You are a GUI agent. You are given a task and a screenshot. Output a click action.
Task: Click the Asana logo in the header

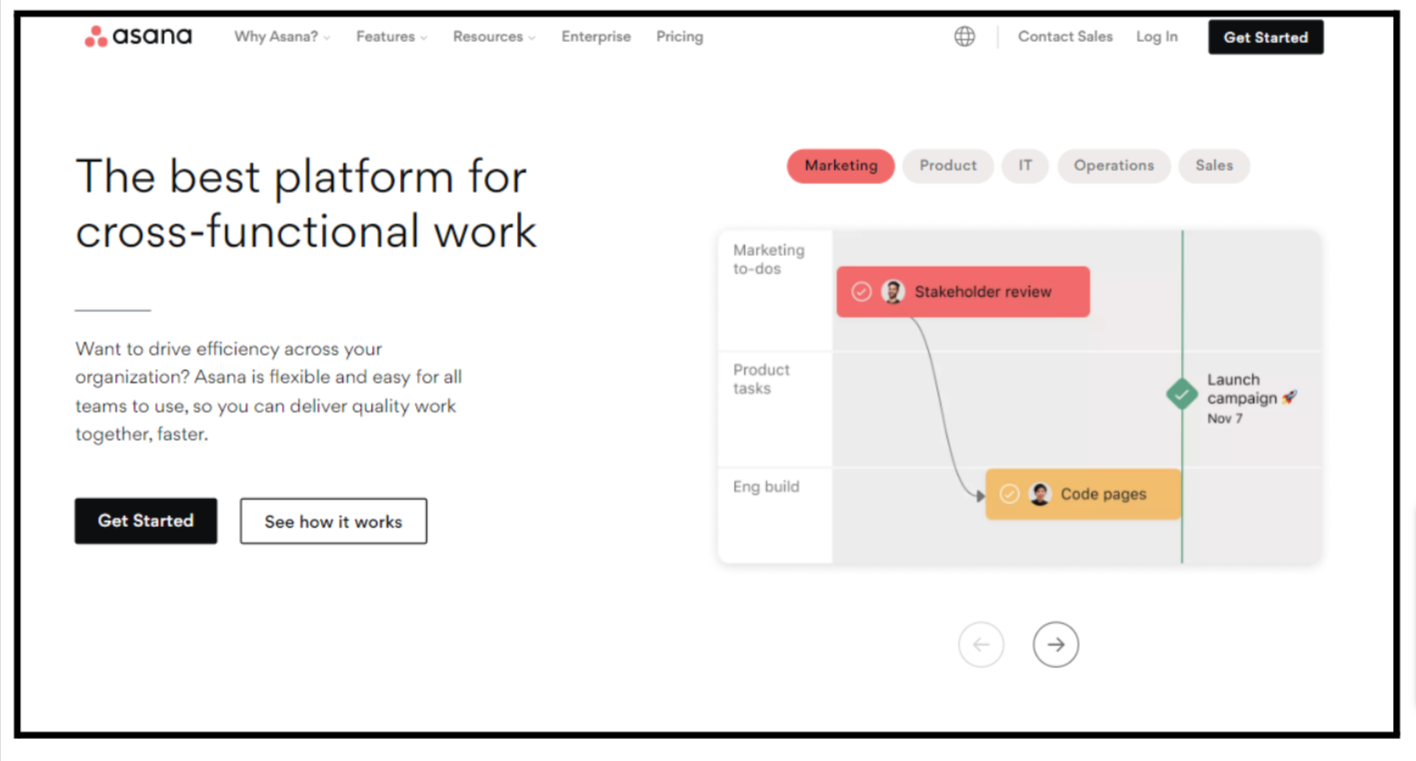point(138,37)
